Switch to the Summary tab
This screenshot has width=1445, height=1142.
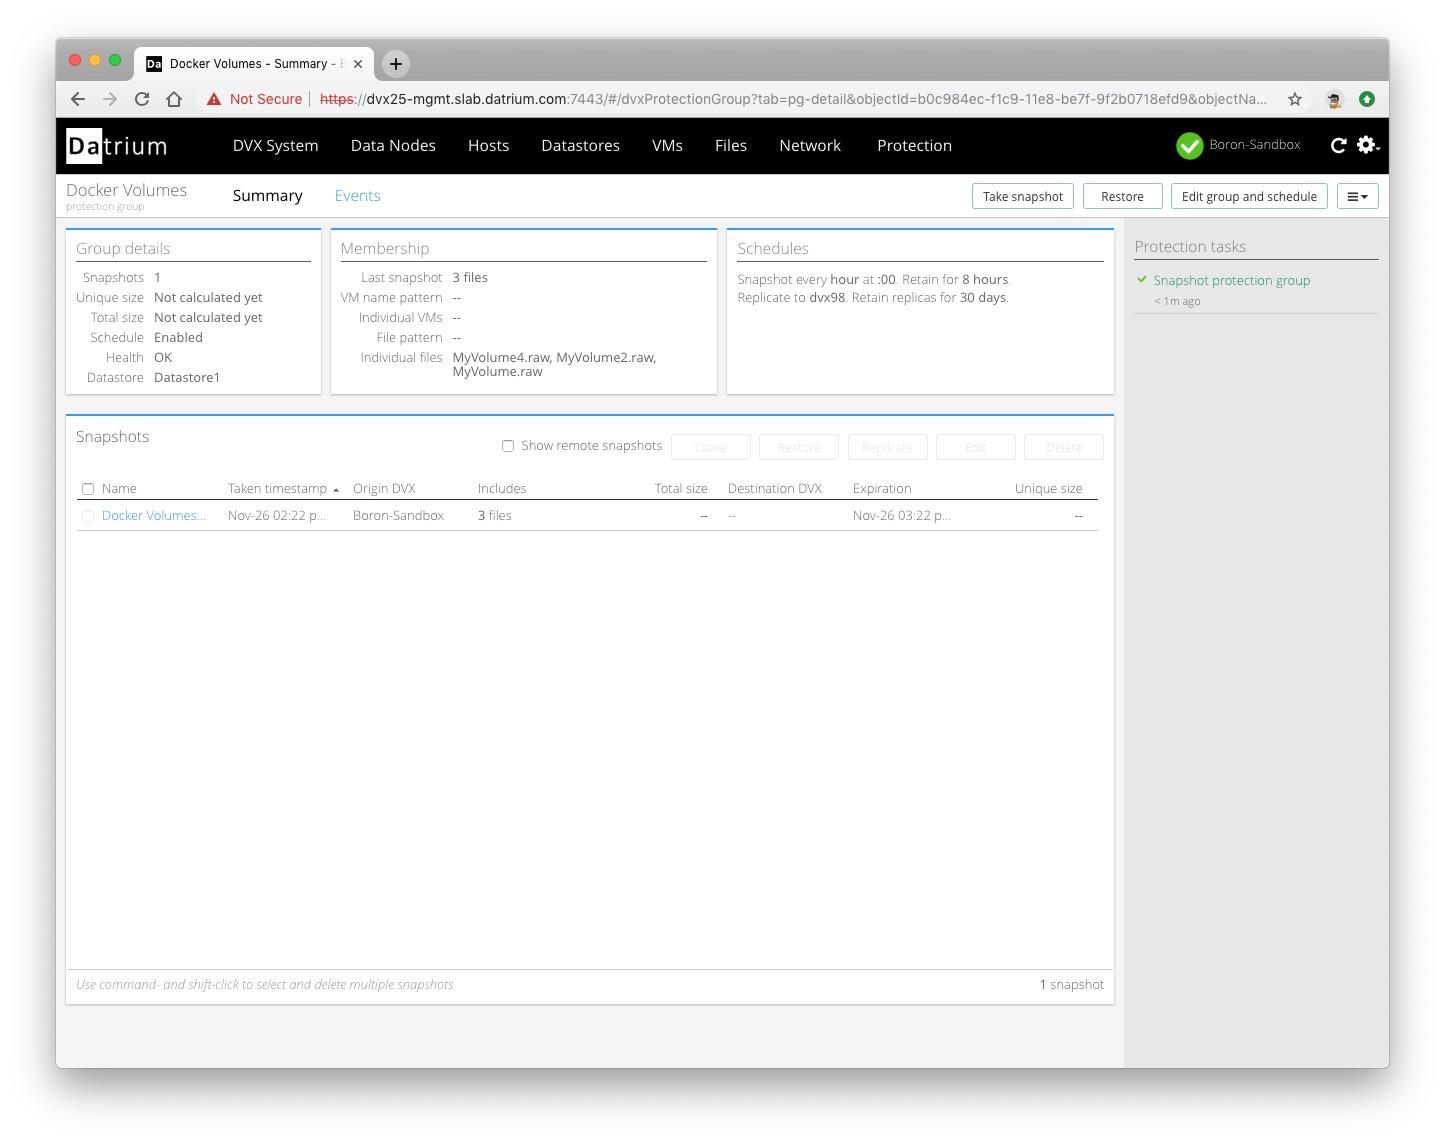[267, 196]
